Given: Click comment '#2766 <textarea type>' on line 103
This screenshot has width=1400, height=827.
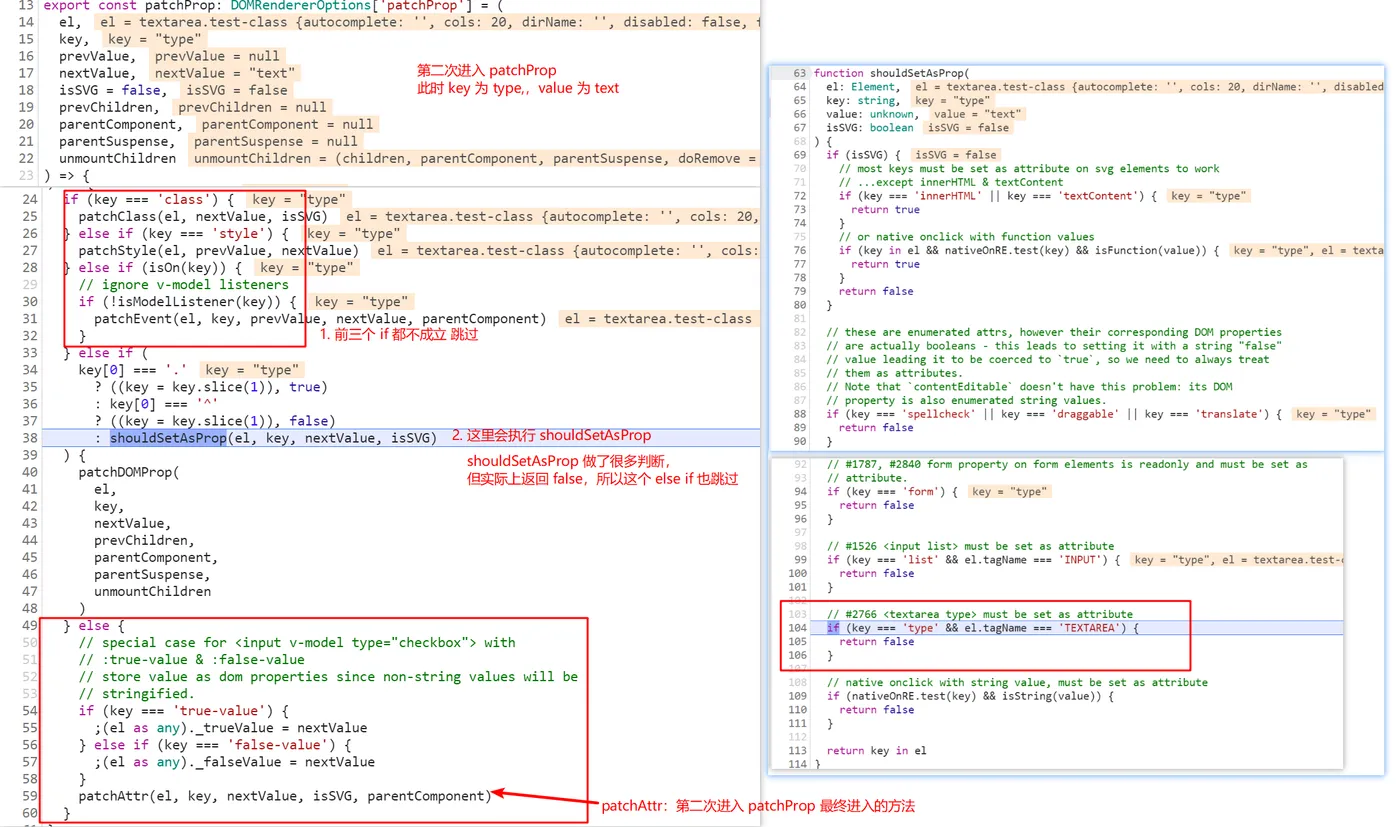Looking at the screenshot, I should point(980,614).
